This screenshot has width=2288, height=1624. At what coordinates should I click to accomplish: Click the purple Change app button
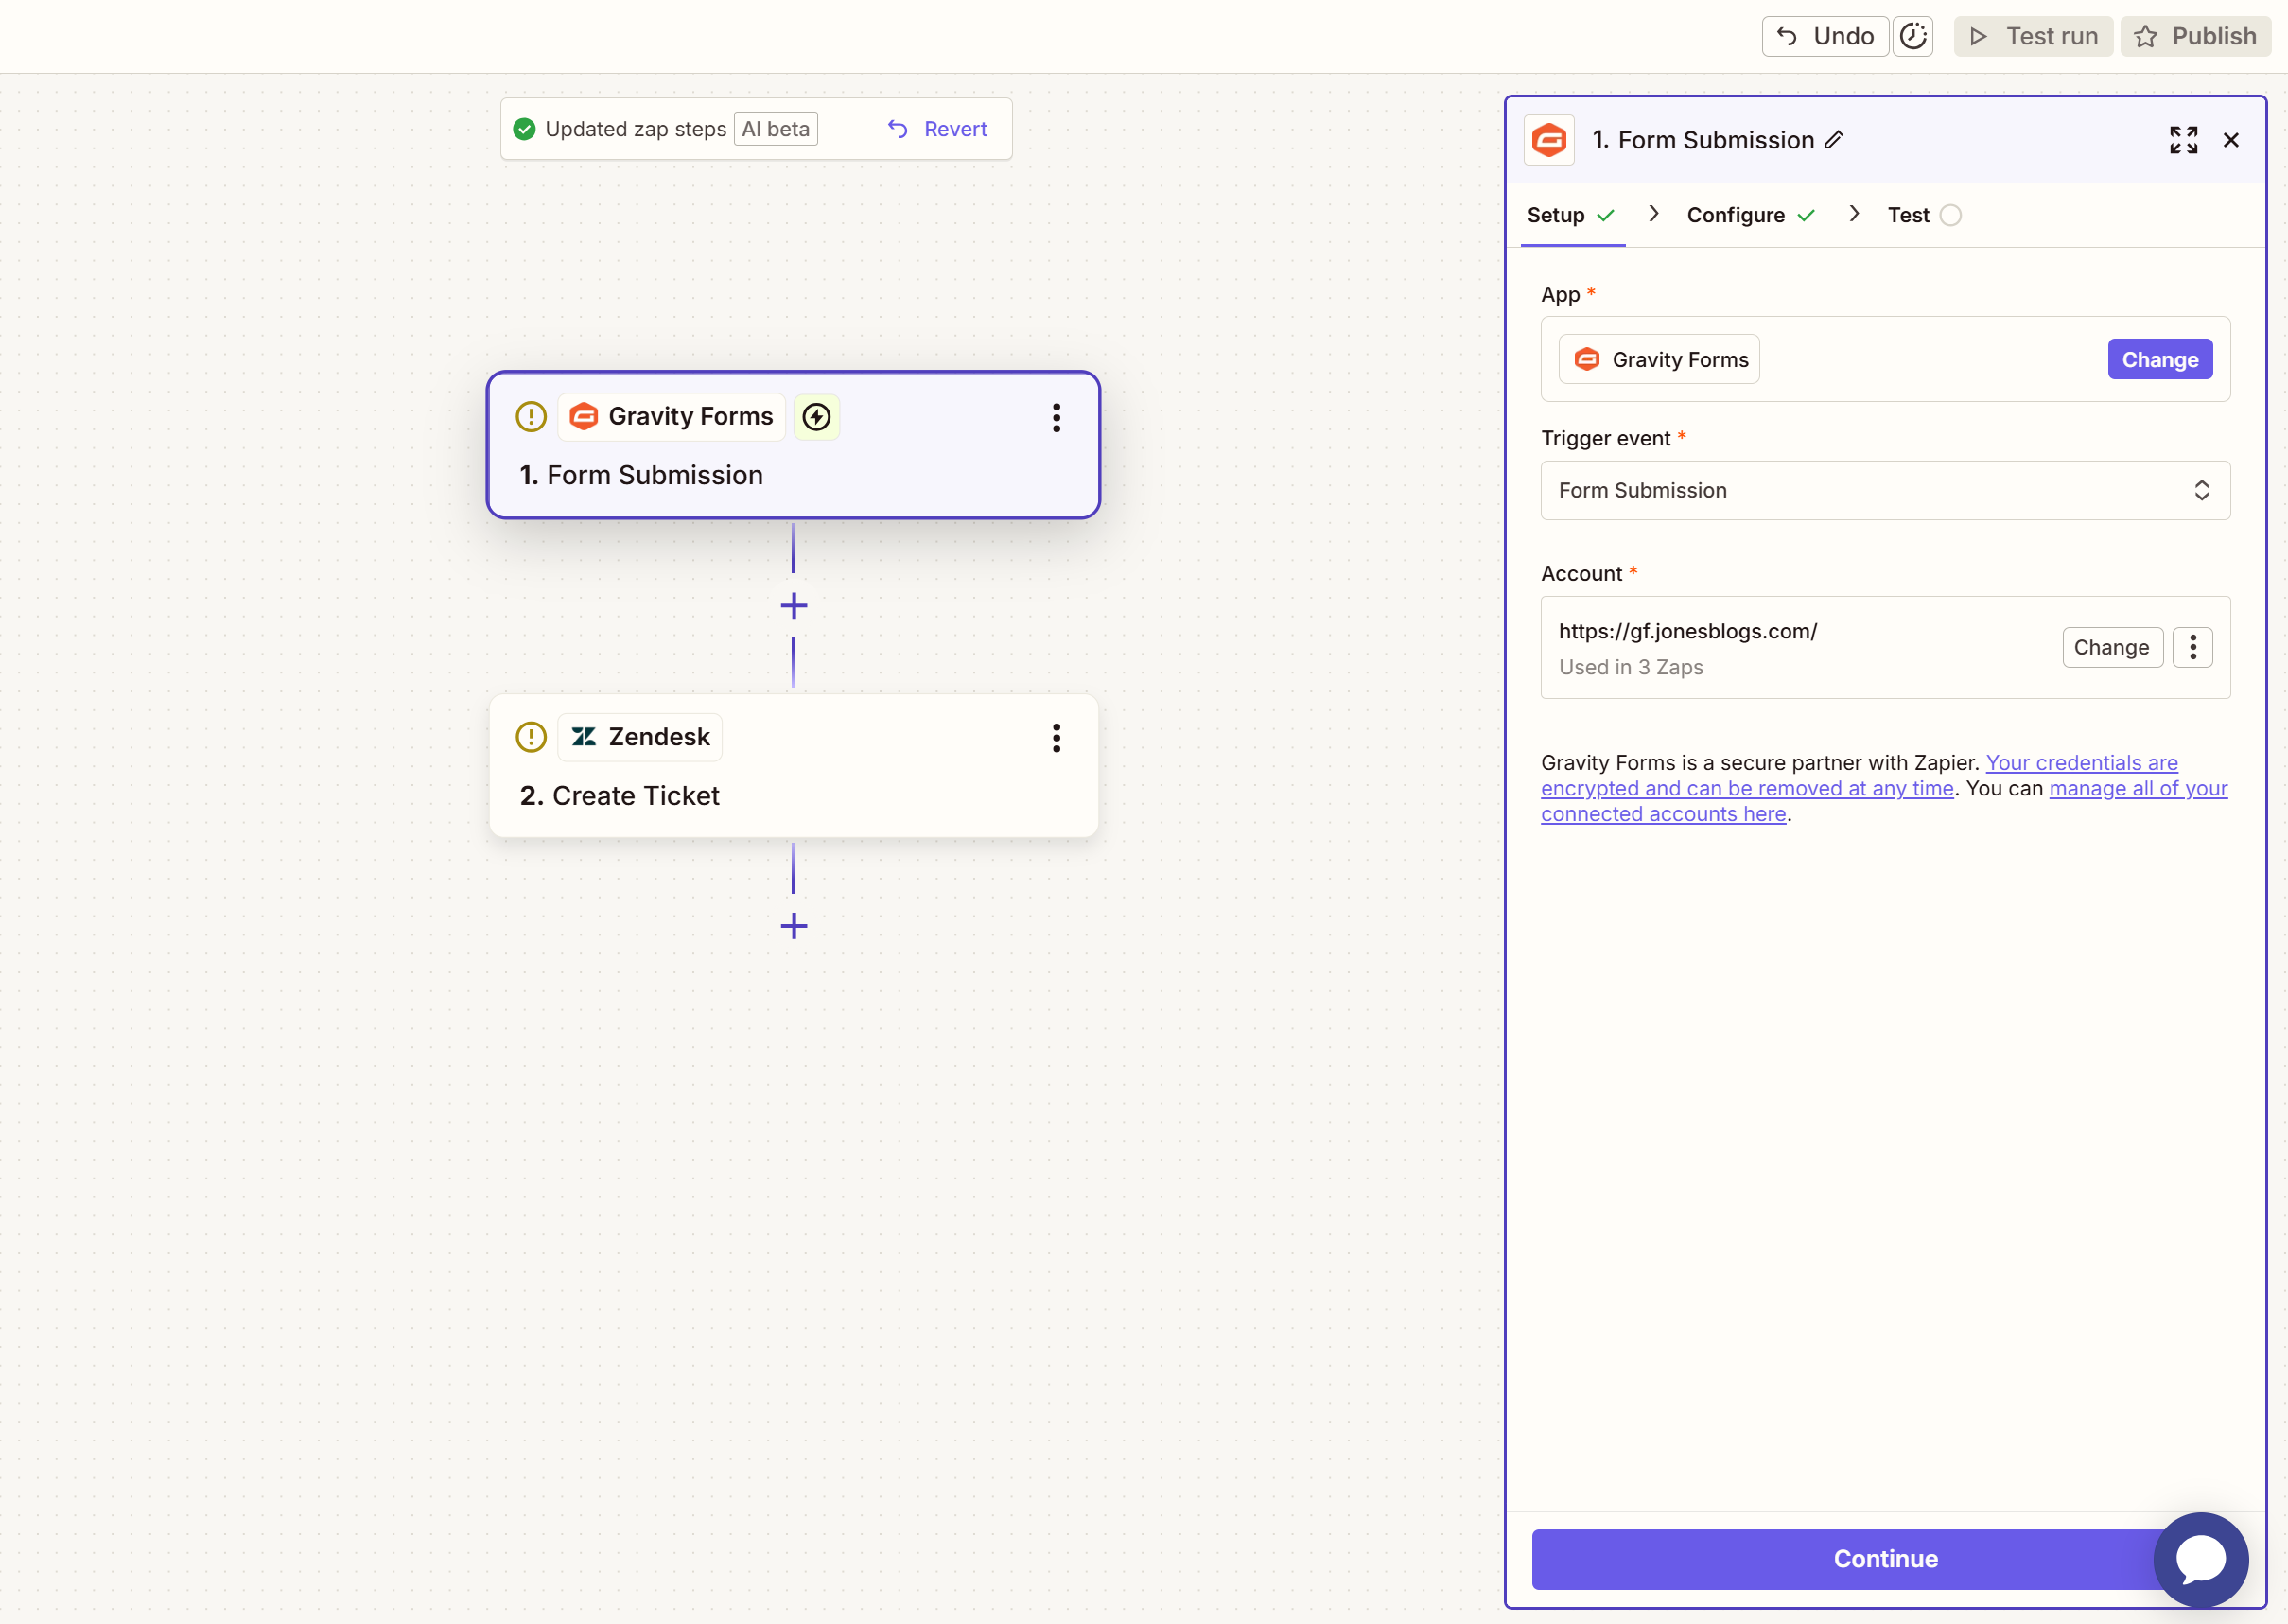[2159, 360]
